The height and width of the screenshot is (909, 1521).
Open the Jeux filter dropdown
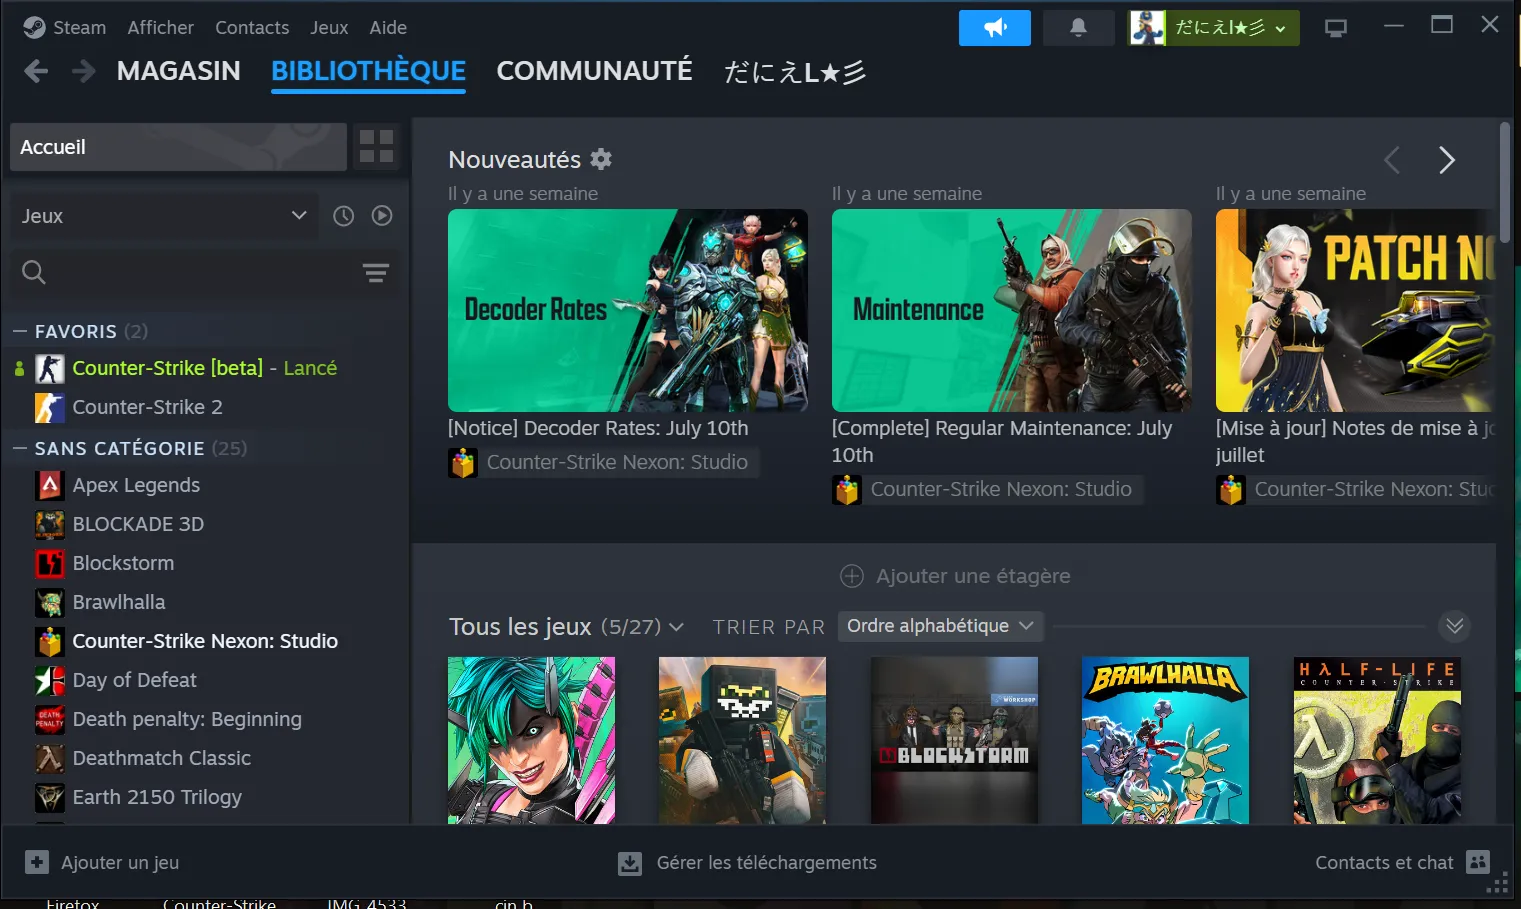click(165, 216)
